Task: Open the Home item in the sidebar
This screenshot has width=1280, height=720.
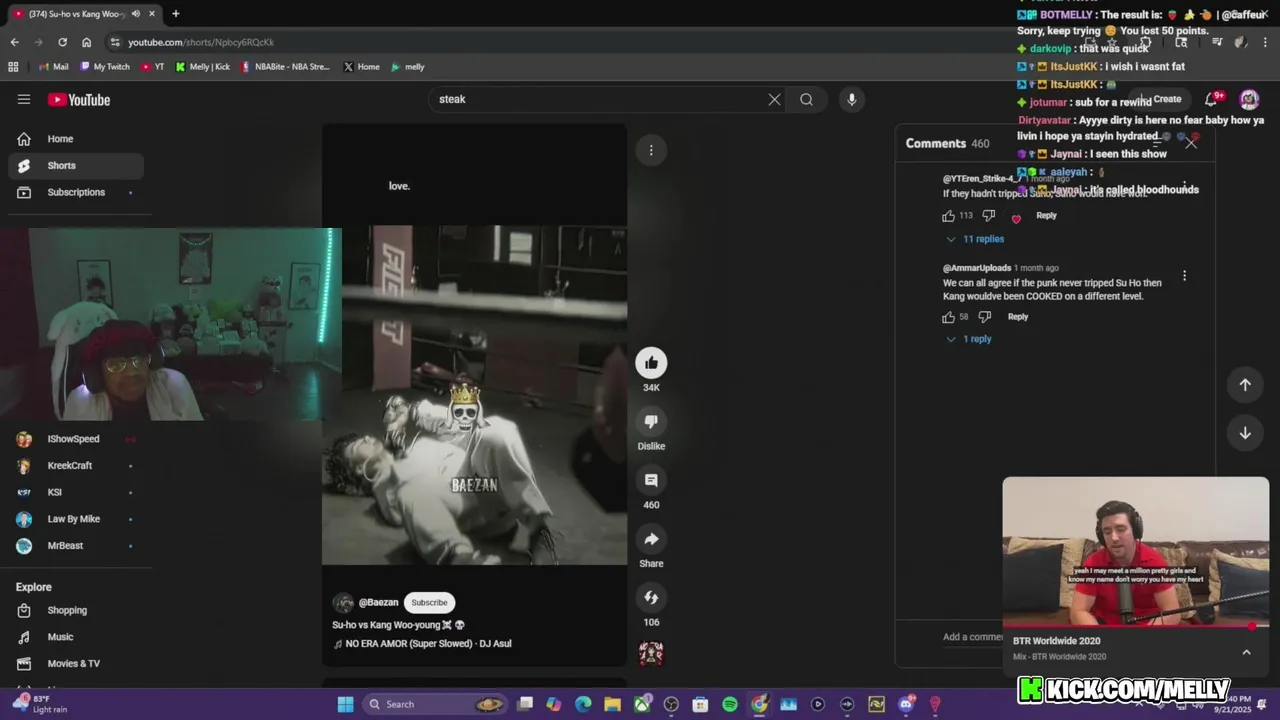Action: tap(76, 139)
